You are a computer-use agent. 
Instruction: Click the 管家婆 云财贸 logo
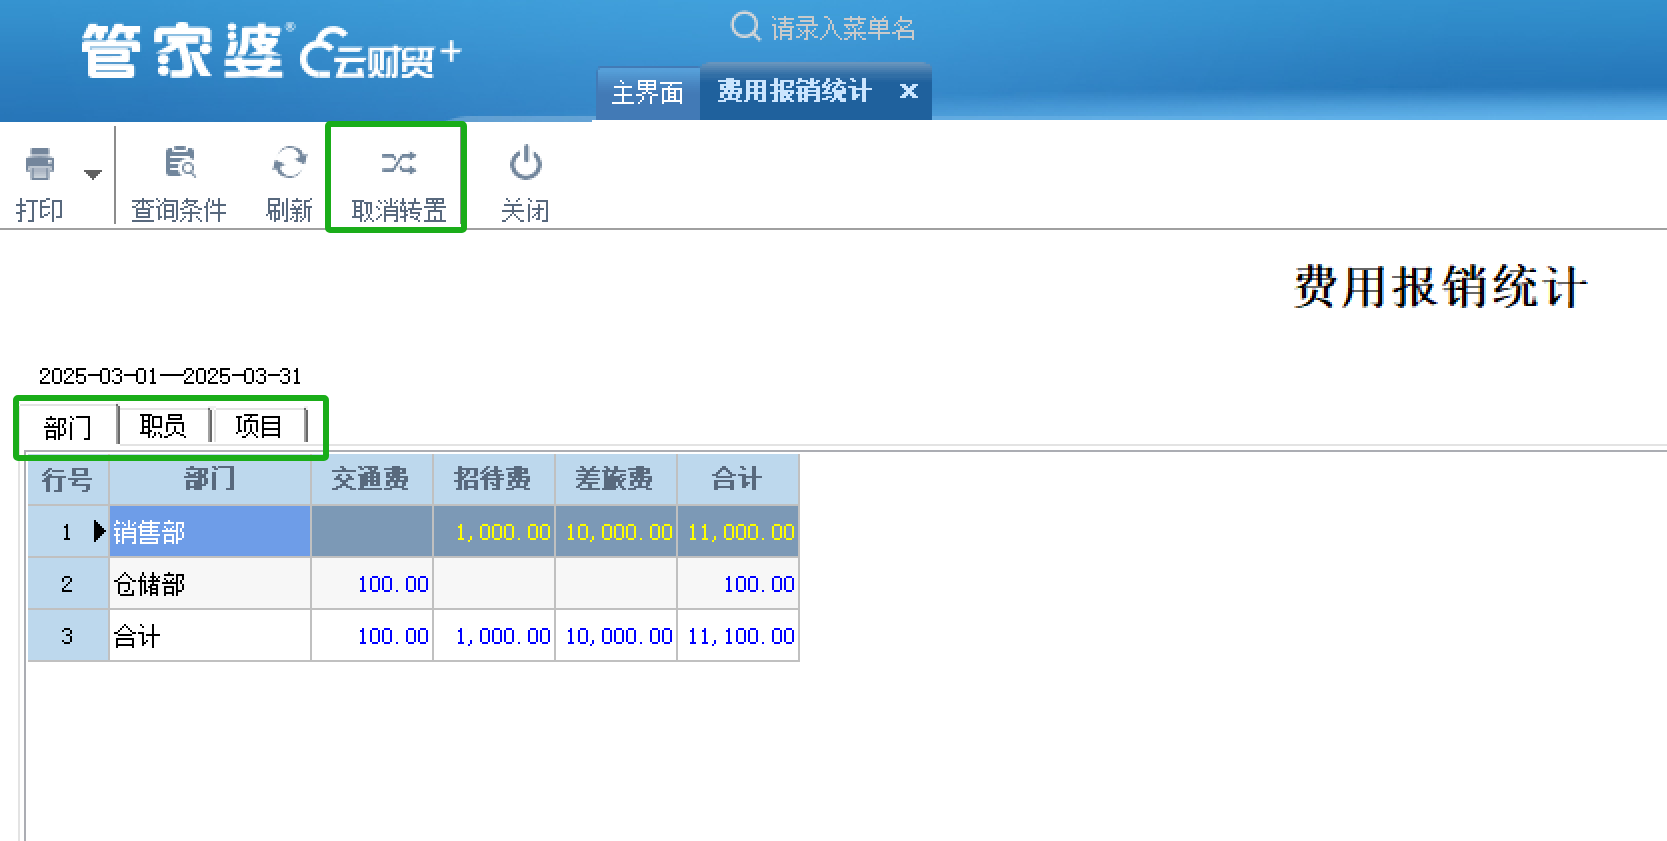pos(270,52)
